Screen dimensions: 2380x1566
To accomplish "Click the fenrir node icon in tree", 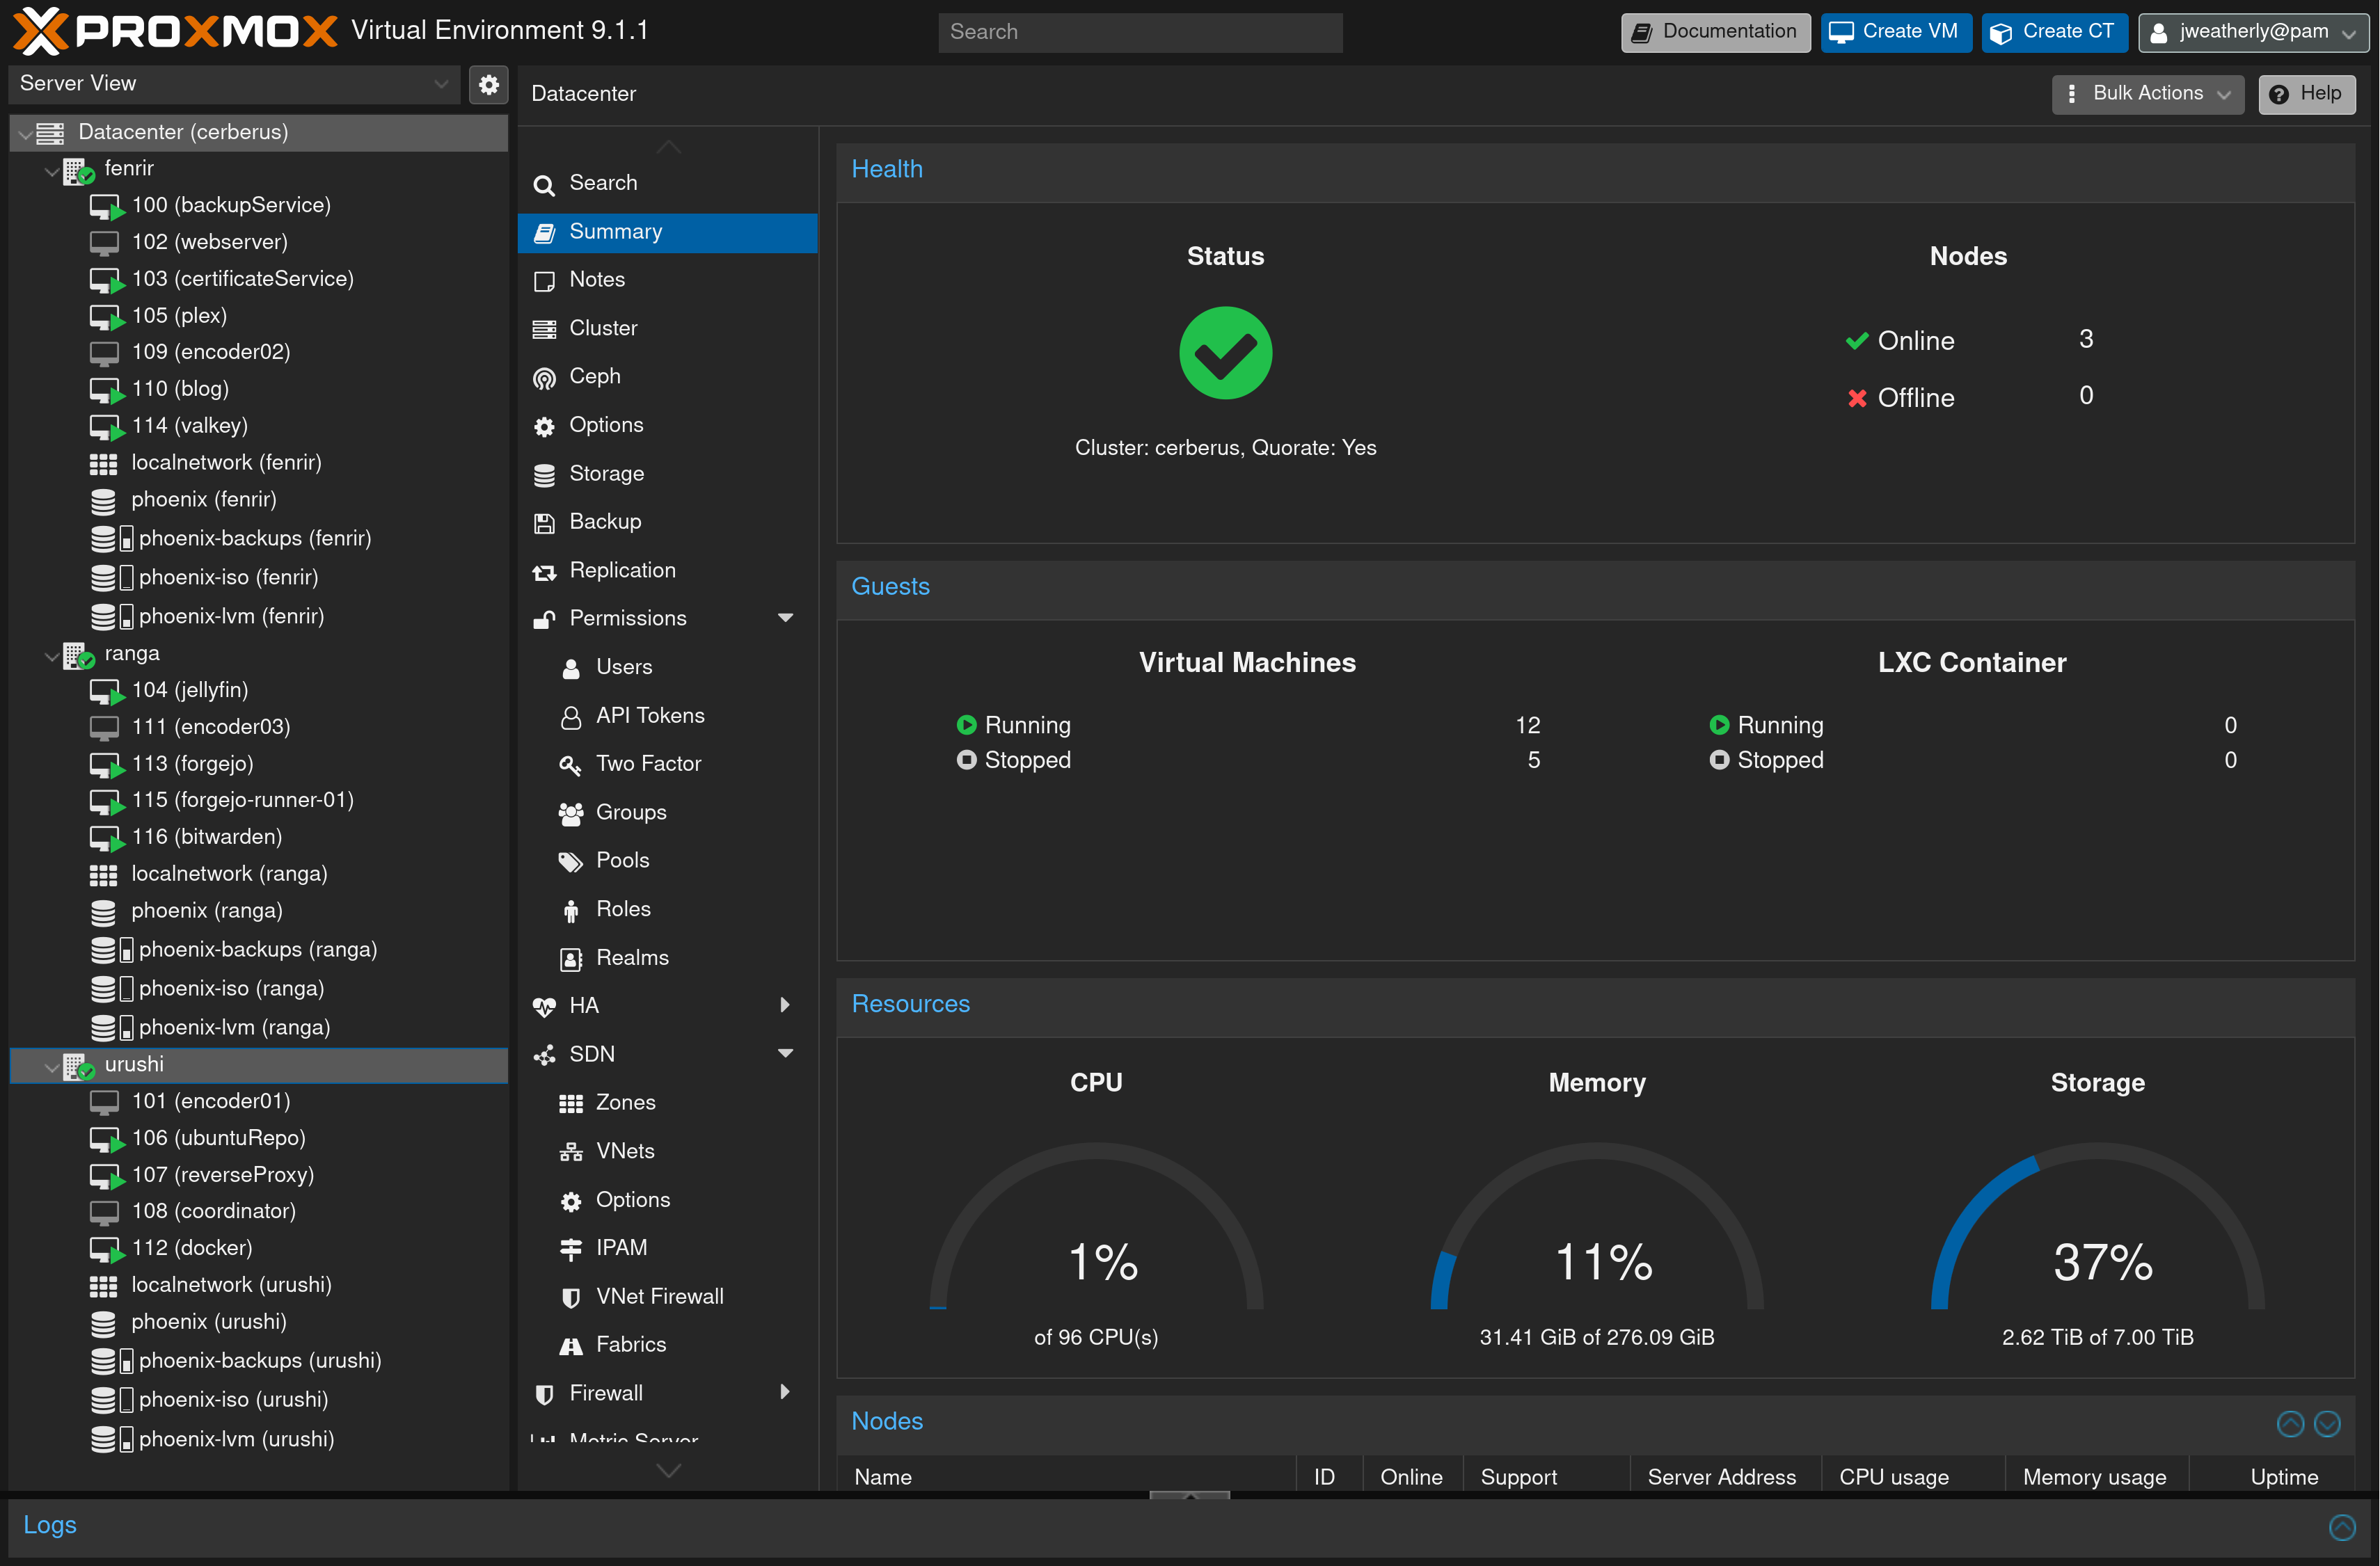I will [x=78, y=171].
